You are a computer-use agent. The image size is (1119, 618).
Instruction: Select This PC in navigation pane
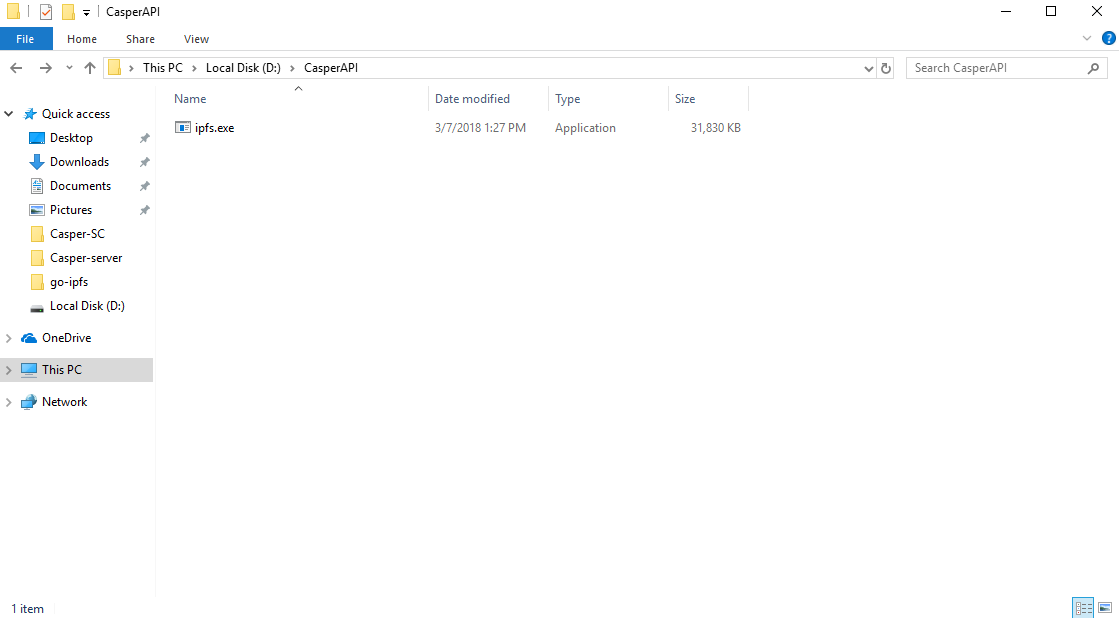point(61,370)
